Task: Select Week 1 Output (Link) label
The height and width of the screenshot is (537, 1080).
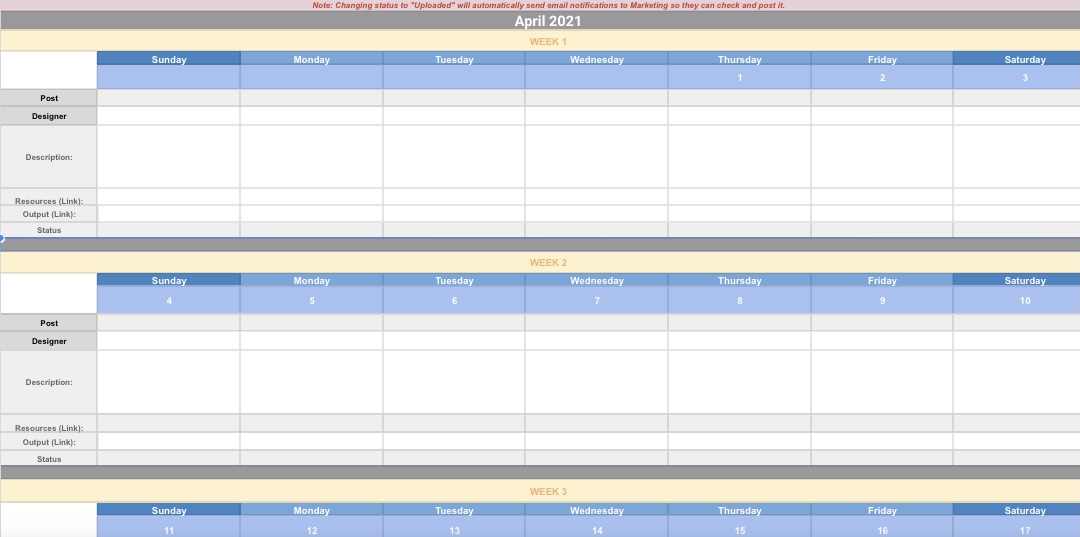Action: pyautogui.click(x=49, y=214)
